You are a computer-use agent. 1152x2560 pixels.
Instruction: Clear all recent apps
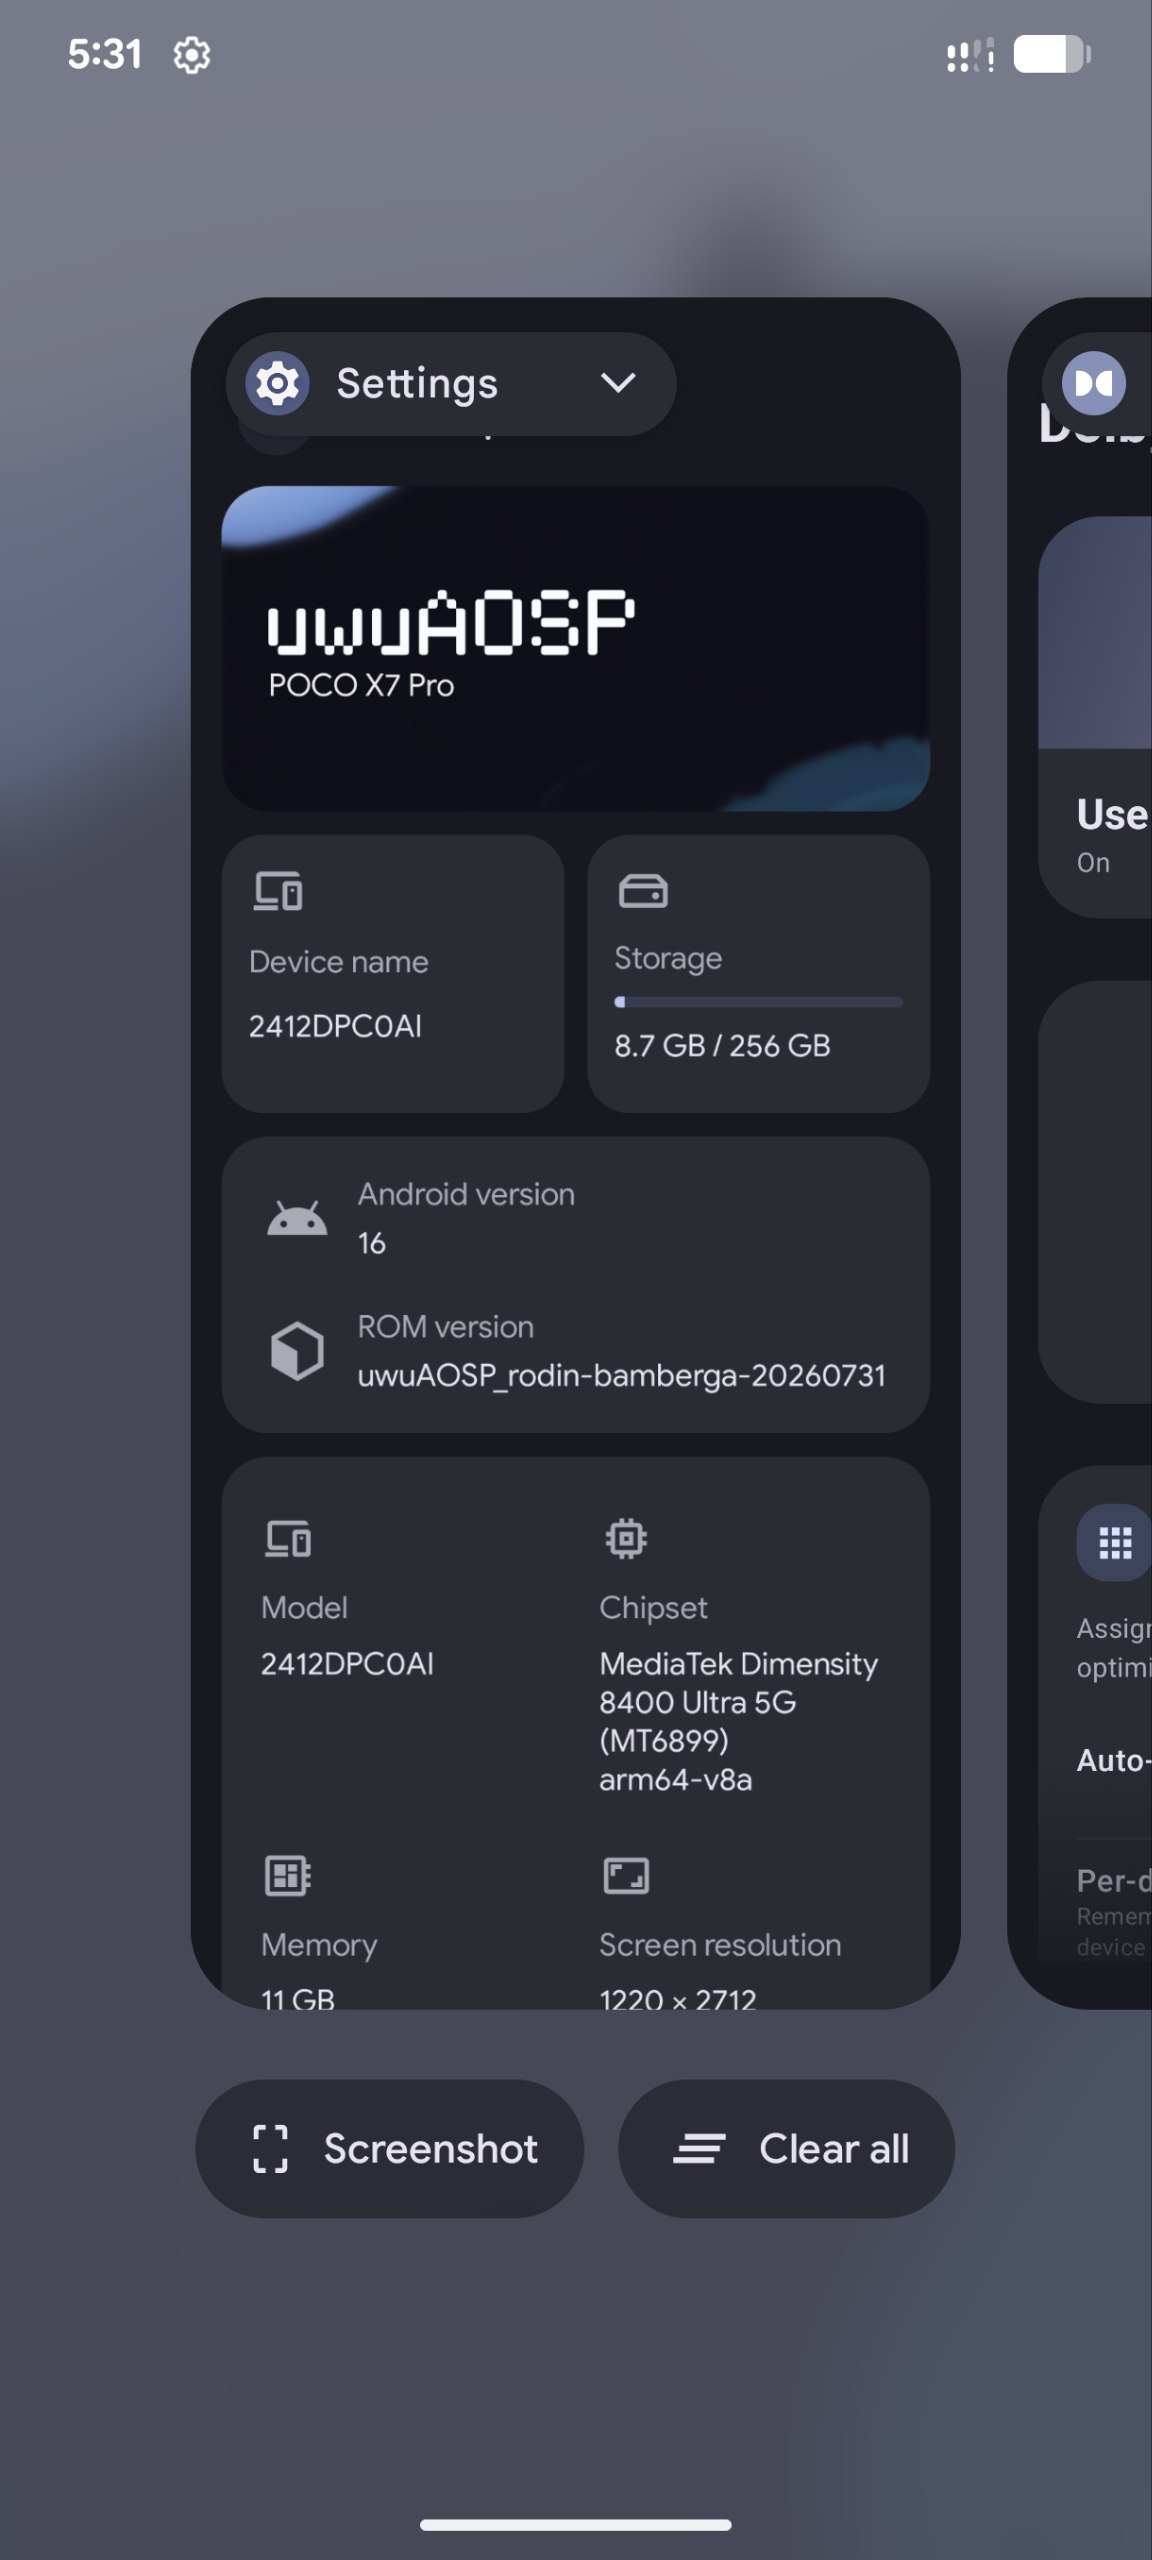tap(786, 2149)
